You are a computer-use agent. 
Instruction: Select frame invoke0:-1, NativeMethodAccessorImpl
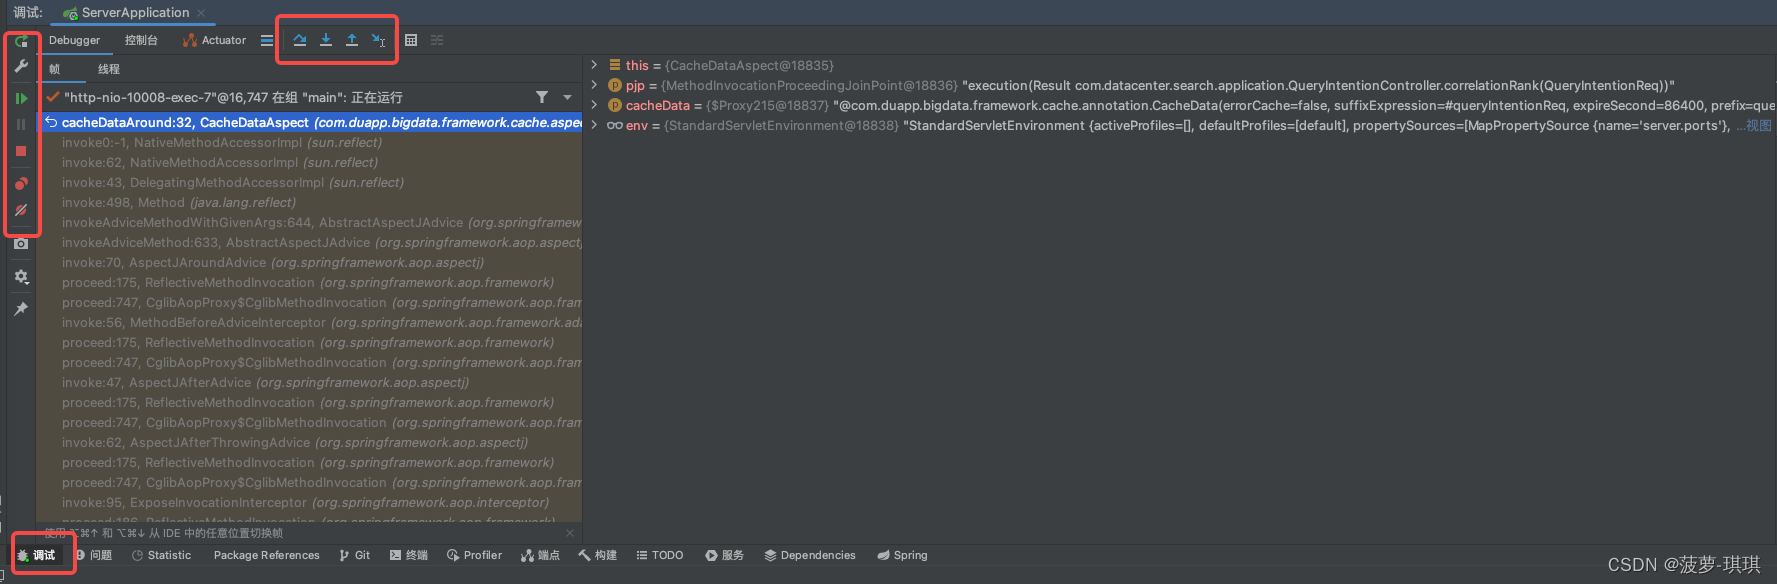click(310, 142)
